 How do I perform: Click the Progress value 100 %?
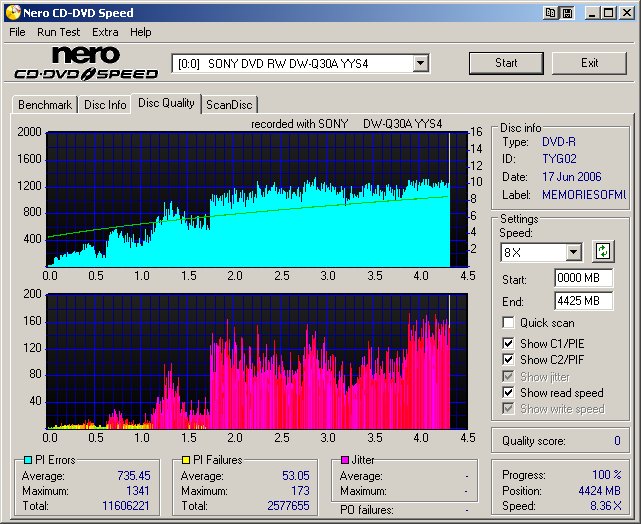[x=607, y=475]
